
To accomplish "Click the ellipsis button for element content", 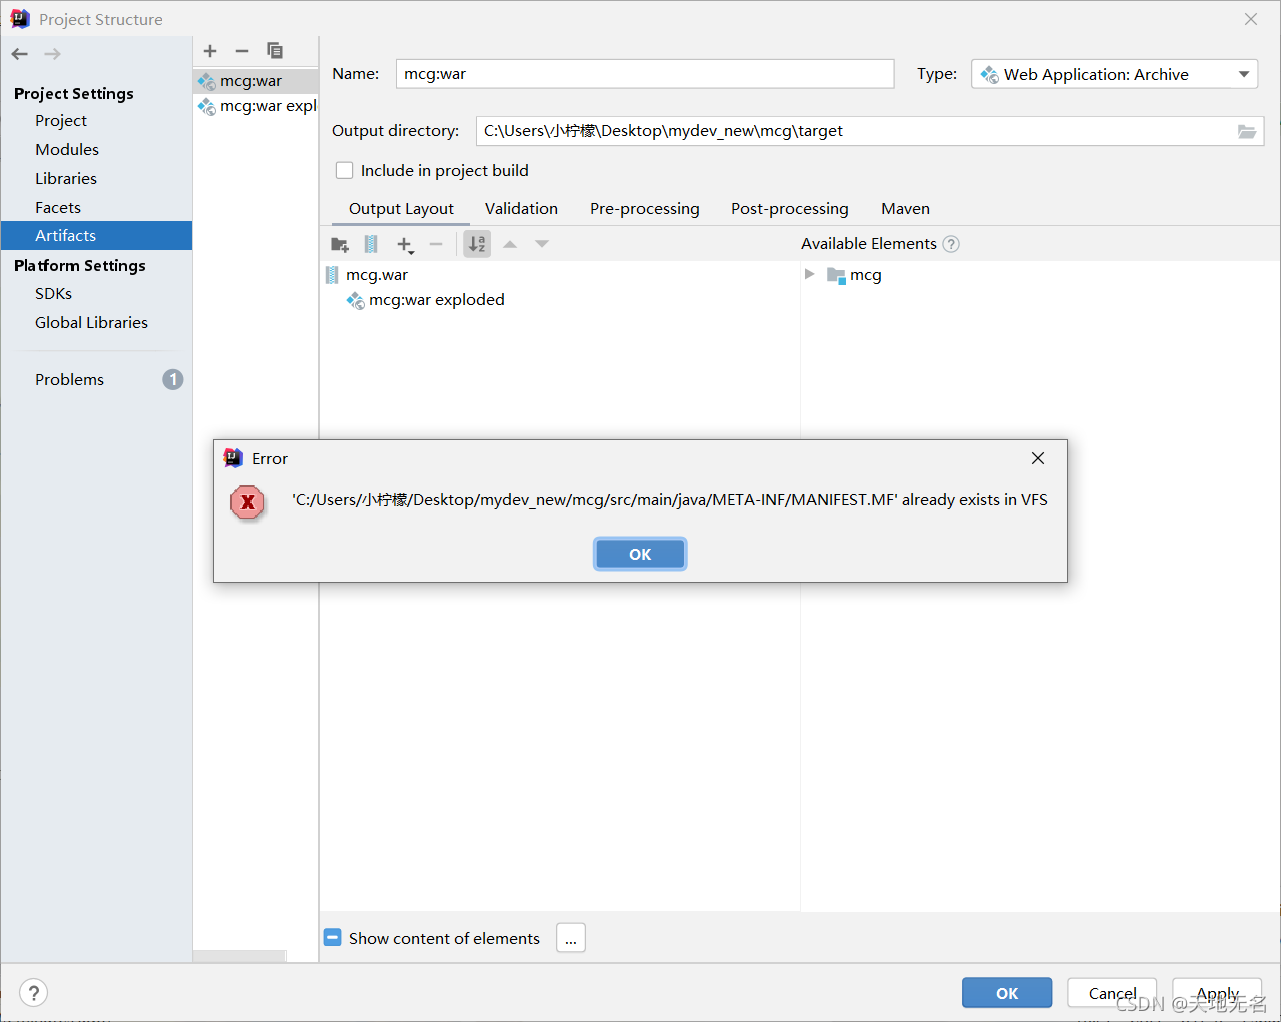I will pos(571,938).
